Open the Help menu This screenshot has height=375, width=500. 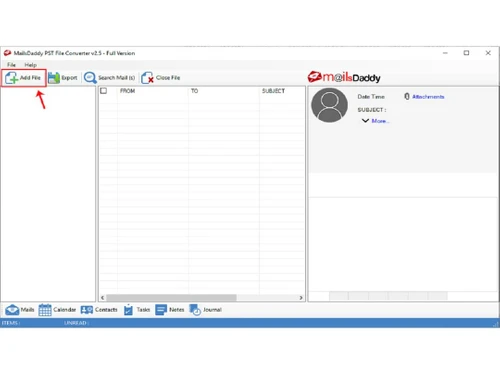[x=30, y=65]
